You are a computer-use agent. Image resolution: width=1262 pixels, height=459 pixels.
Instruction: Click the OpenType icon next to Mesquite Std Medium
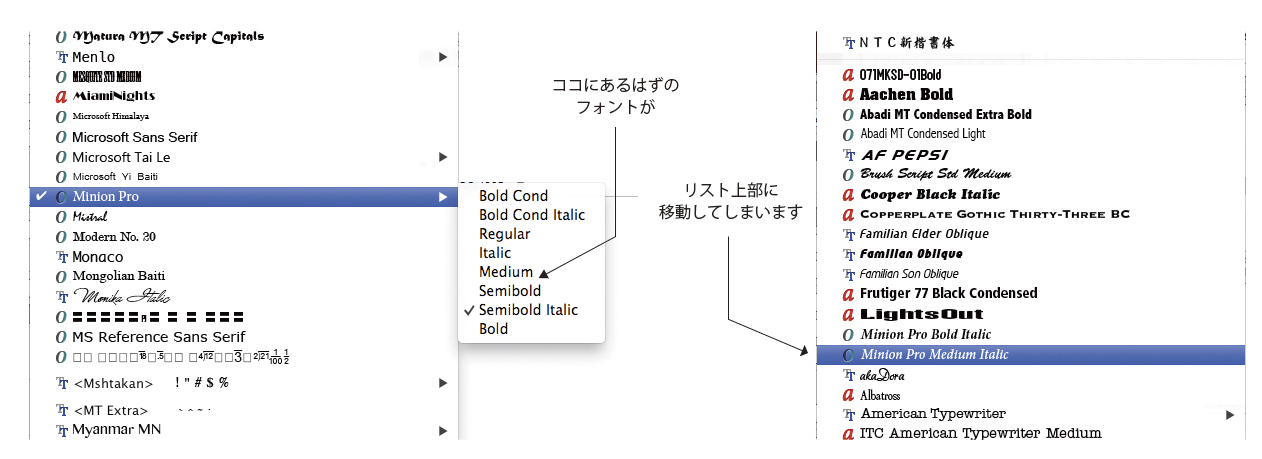[x=62, y=77]
